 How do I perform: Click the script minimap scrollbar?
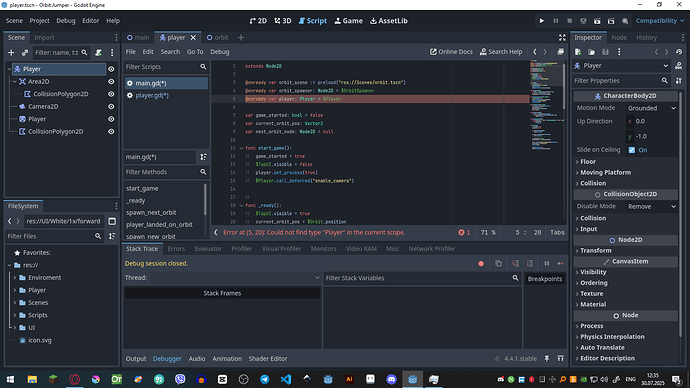pos(564,86)
